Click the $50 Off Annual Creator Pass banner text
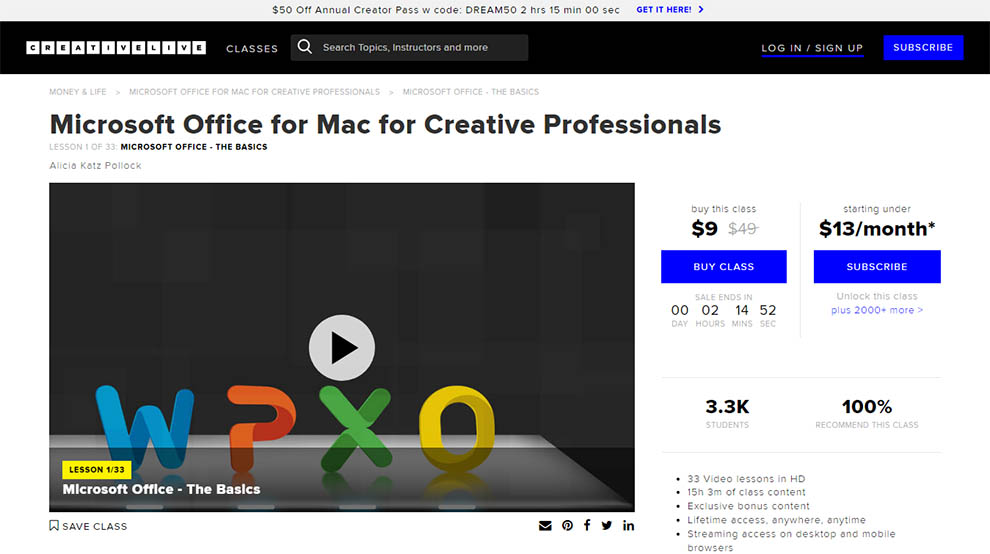Viewport: 990px width, 554px height. coord(446,9)
